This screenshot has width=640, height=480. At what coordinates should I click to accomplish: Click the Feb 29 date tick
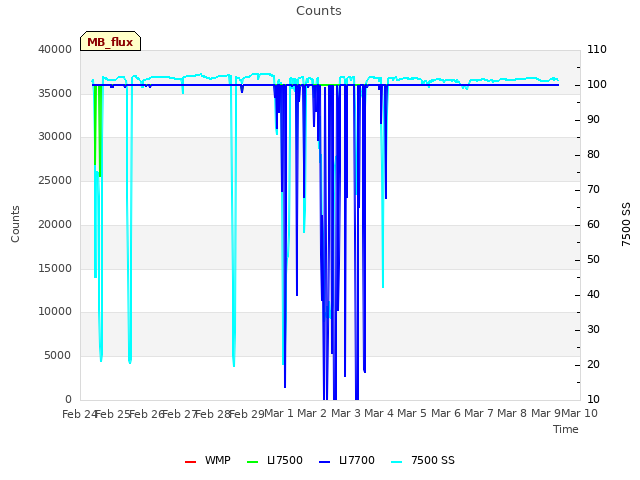point(247,414)
